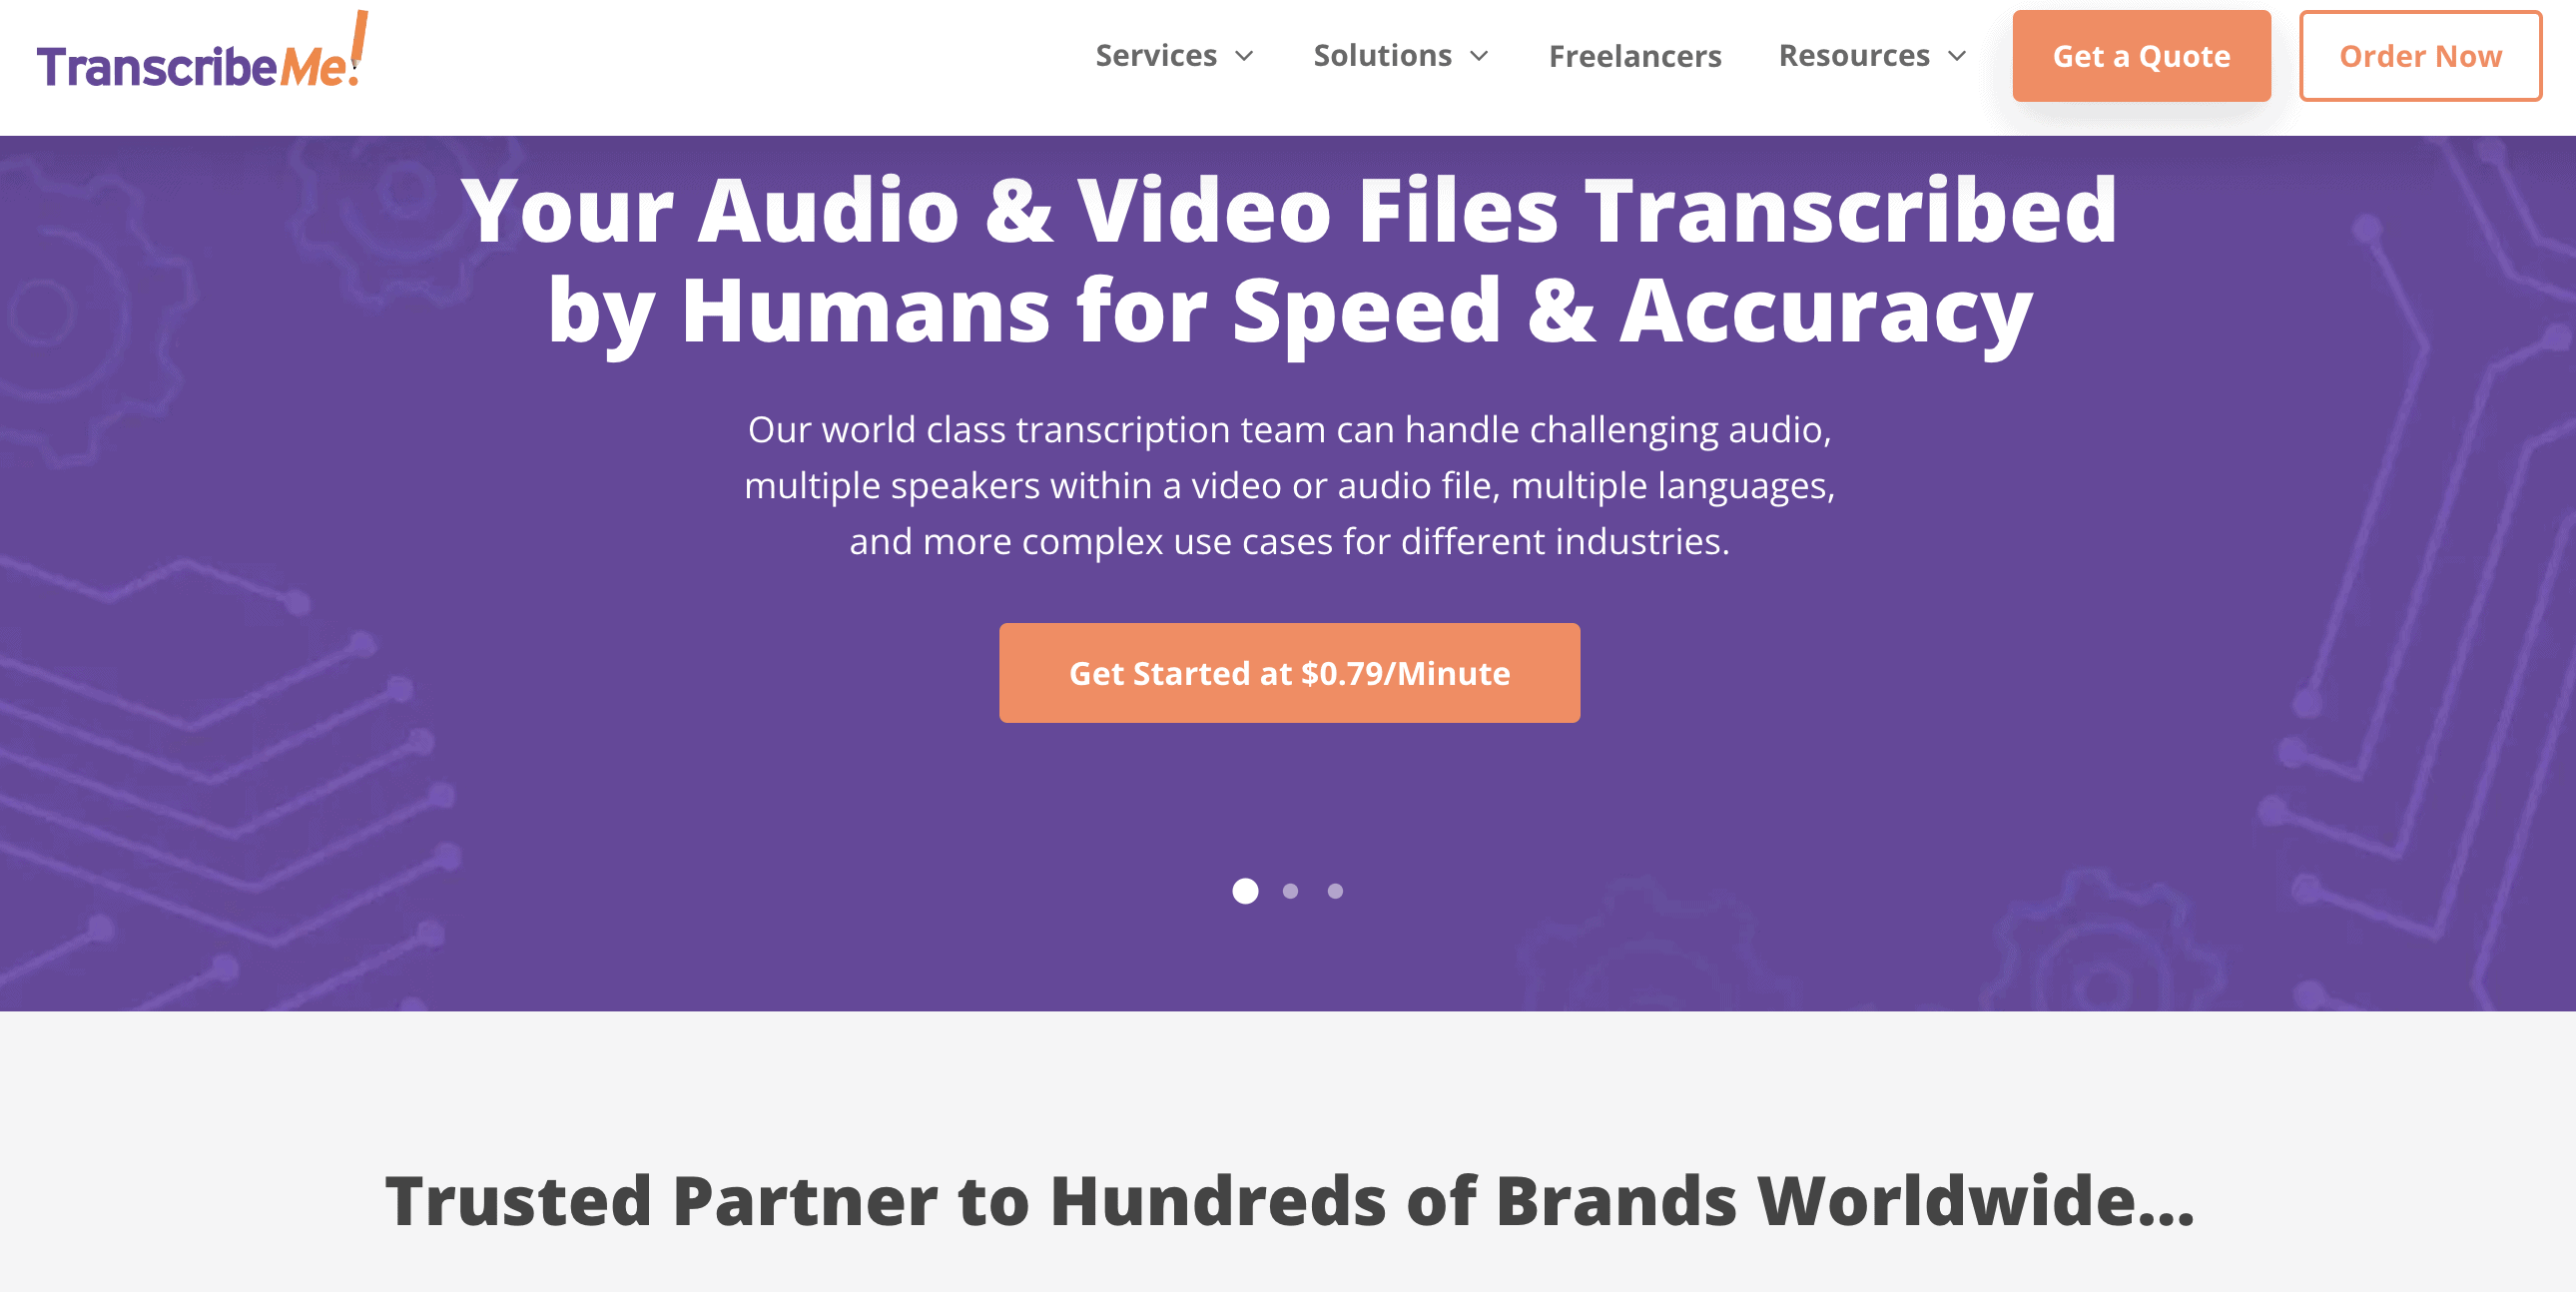Click the third carousel dot indicator

tap(1334, 890)
